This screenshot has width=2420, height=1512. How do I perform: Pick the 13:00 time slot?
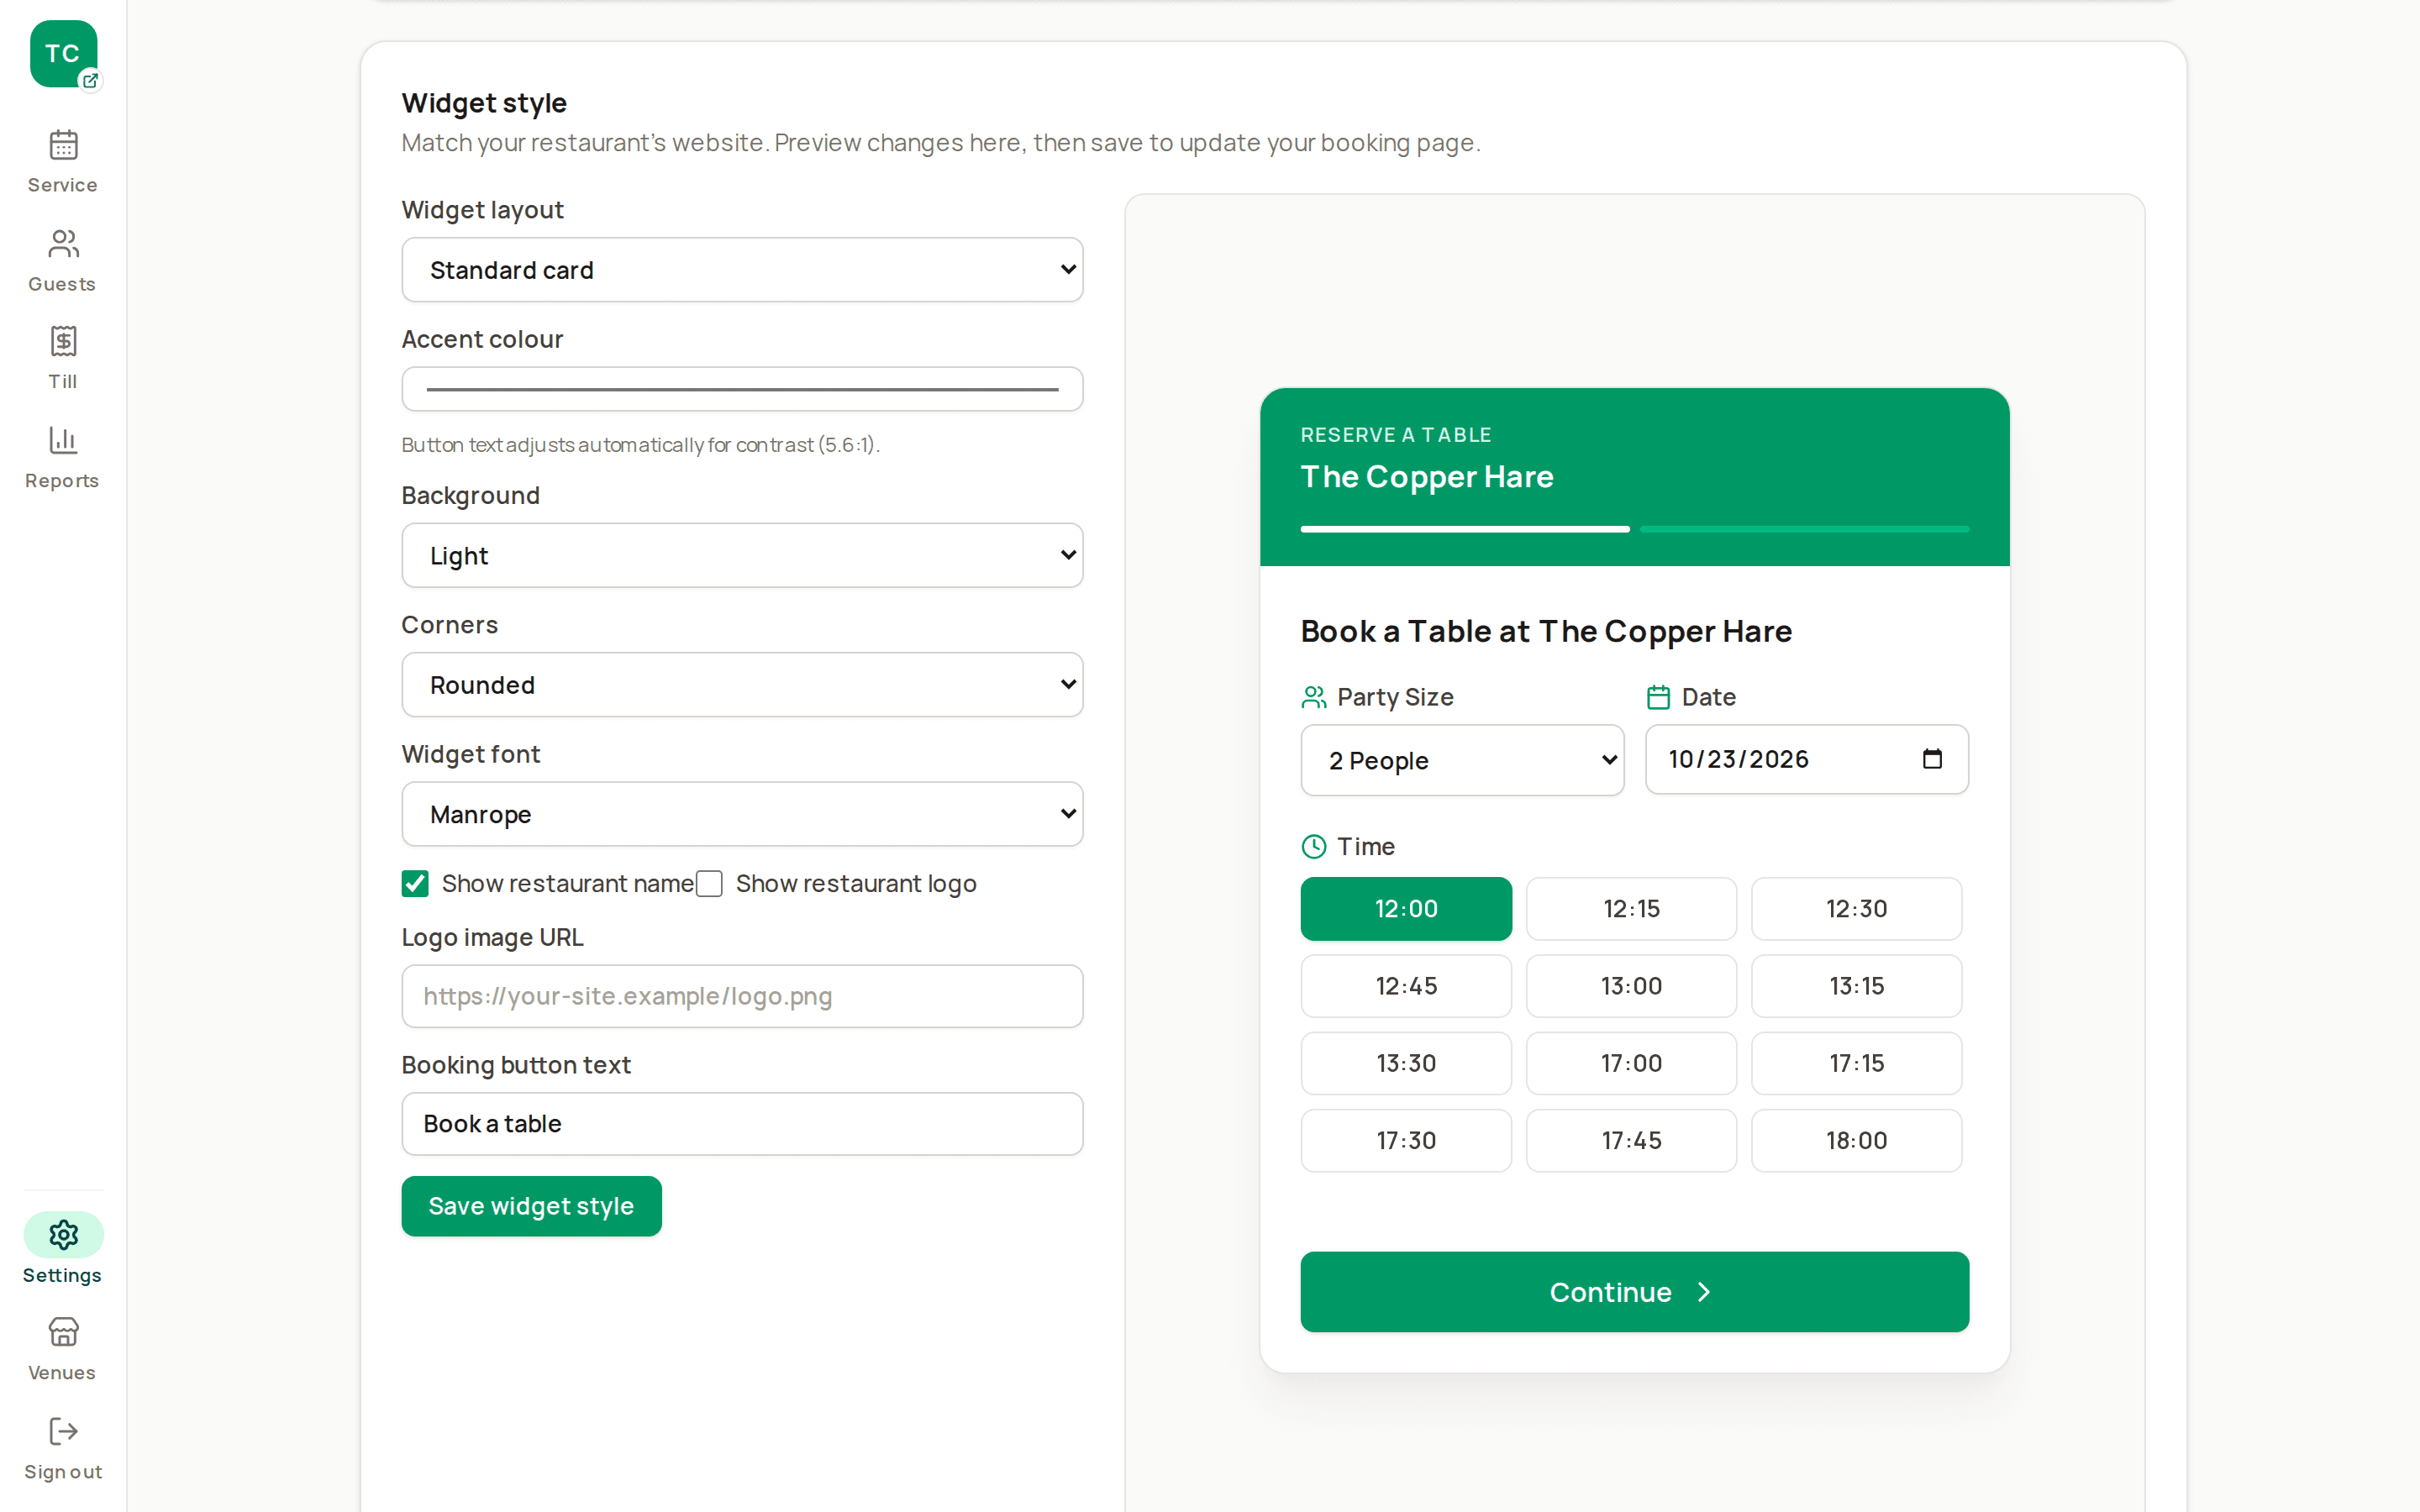[1631, 986]
